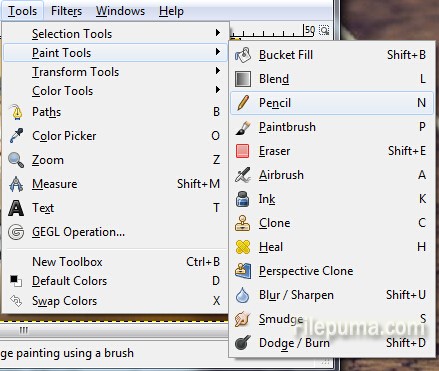
Task: Click the Perspective Clone icon
Action: click(x=243, y=271)
